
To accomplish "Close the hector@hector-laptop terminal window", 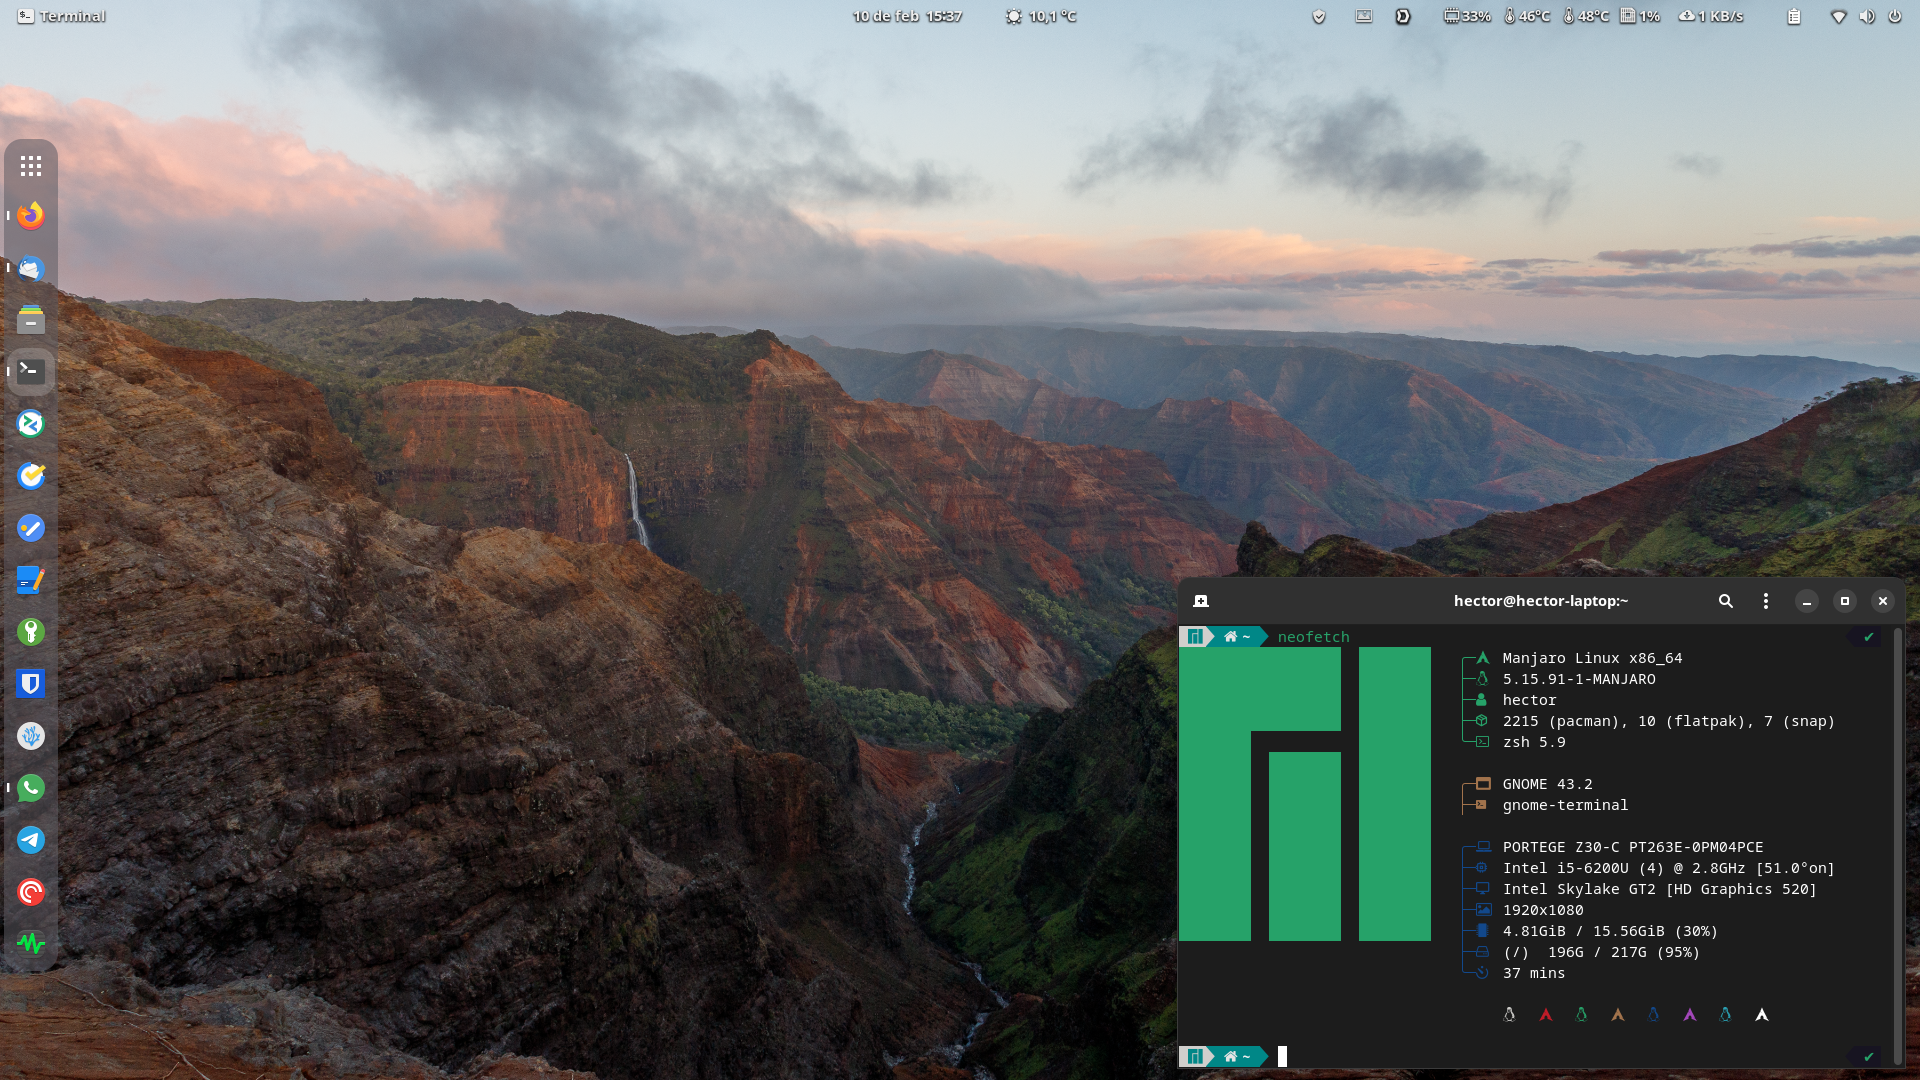I will (1883, 601).
